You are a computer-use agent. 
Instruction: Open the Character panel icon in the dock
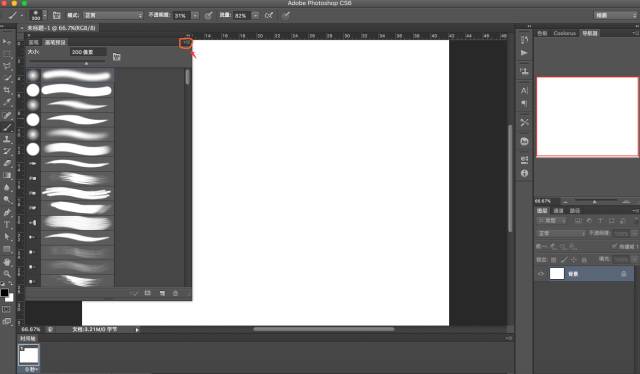(x=524, y=91)
